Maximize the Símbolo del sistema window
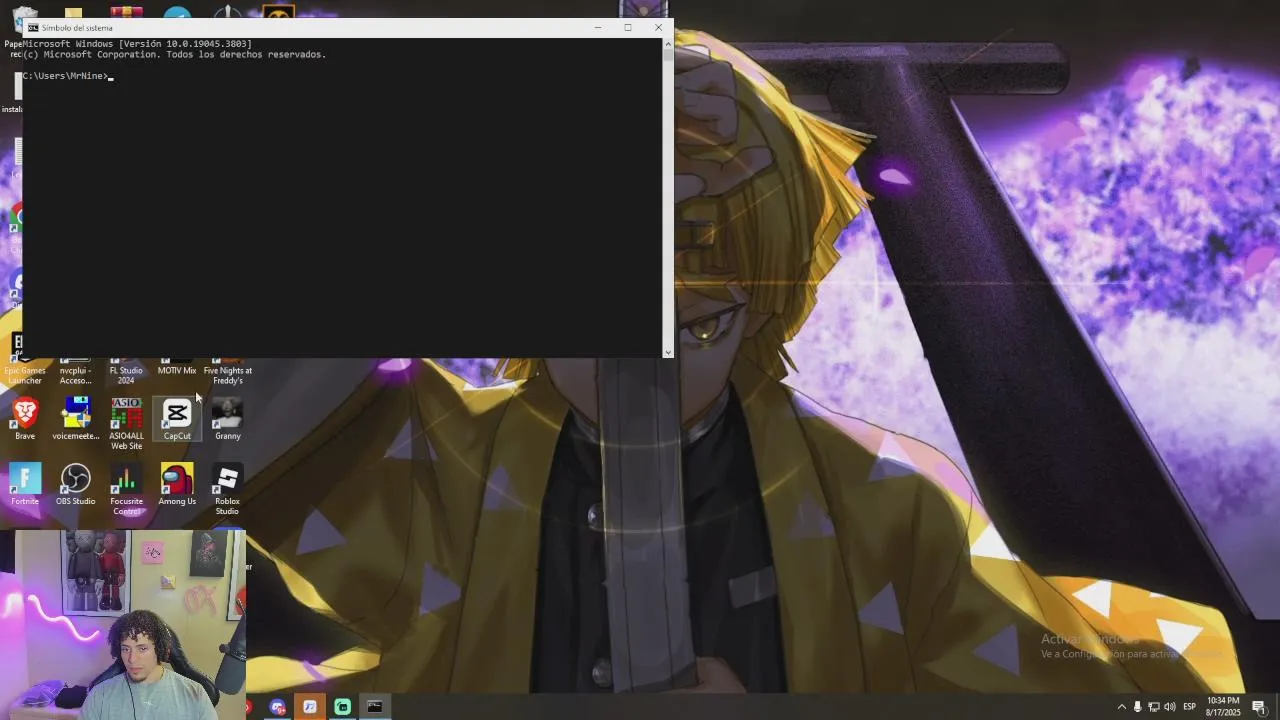Screen dimensions: 1280x720 click(x=628, y=28)
